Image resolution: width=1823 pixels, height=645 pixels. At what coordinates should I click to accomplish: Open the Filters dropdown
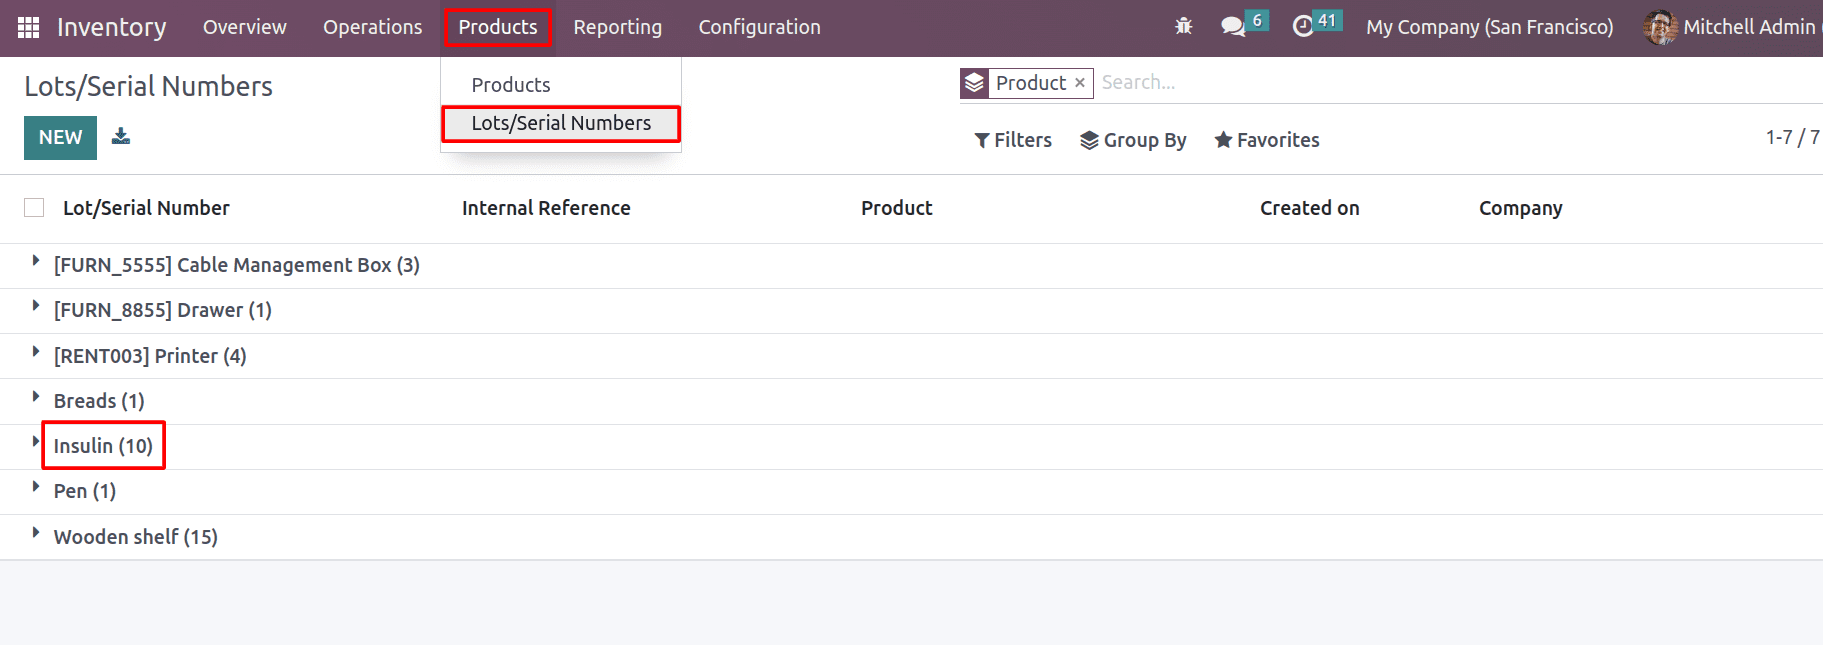[1013, 140]
